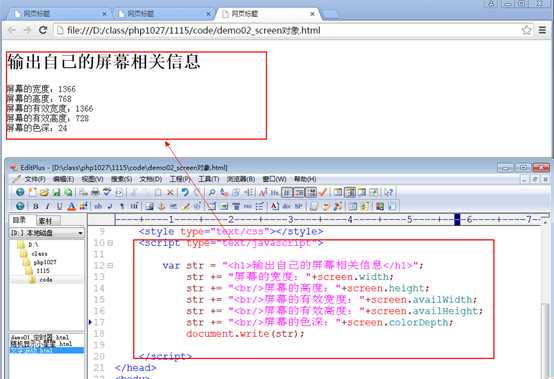The image size is (554, 379).
Task: Click the Italic I icon in HTML toolbar
Action: tap(47, 206)
